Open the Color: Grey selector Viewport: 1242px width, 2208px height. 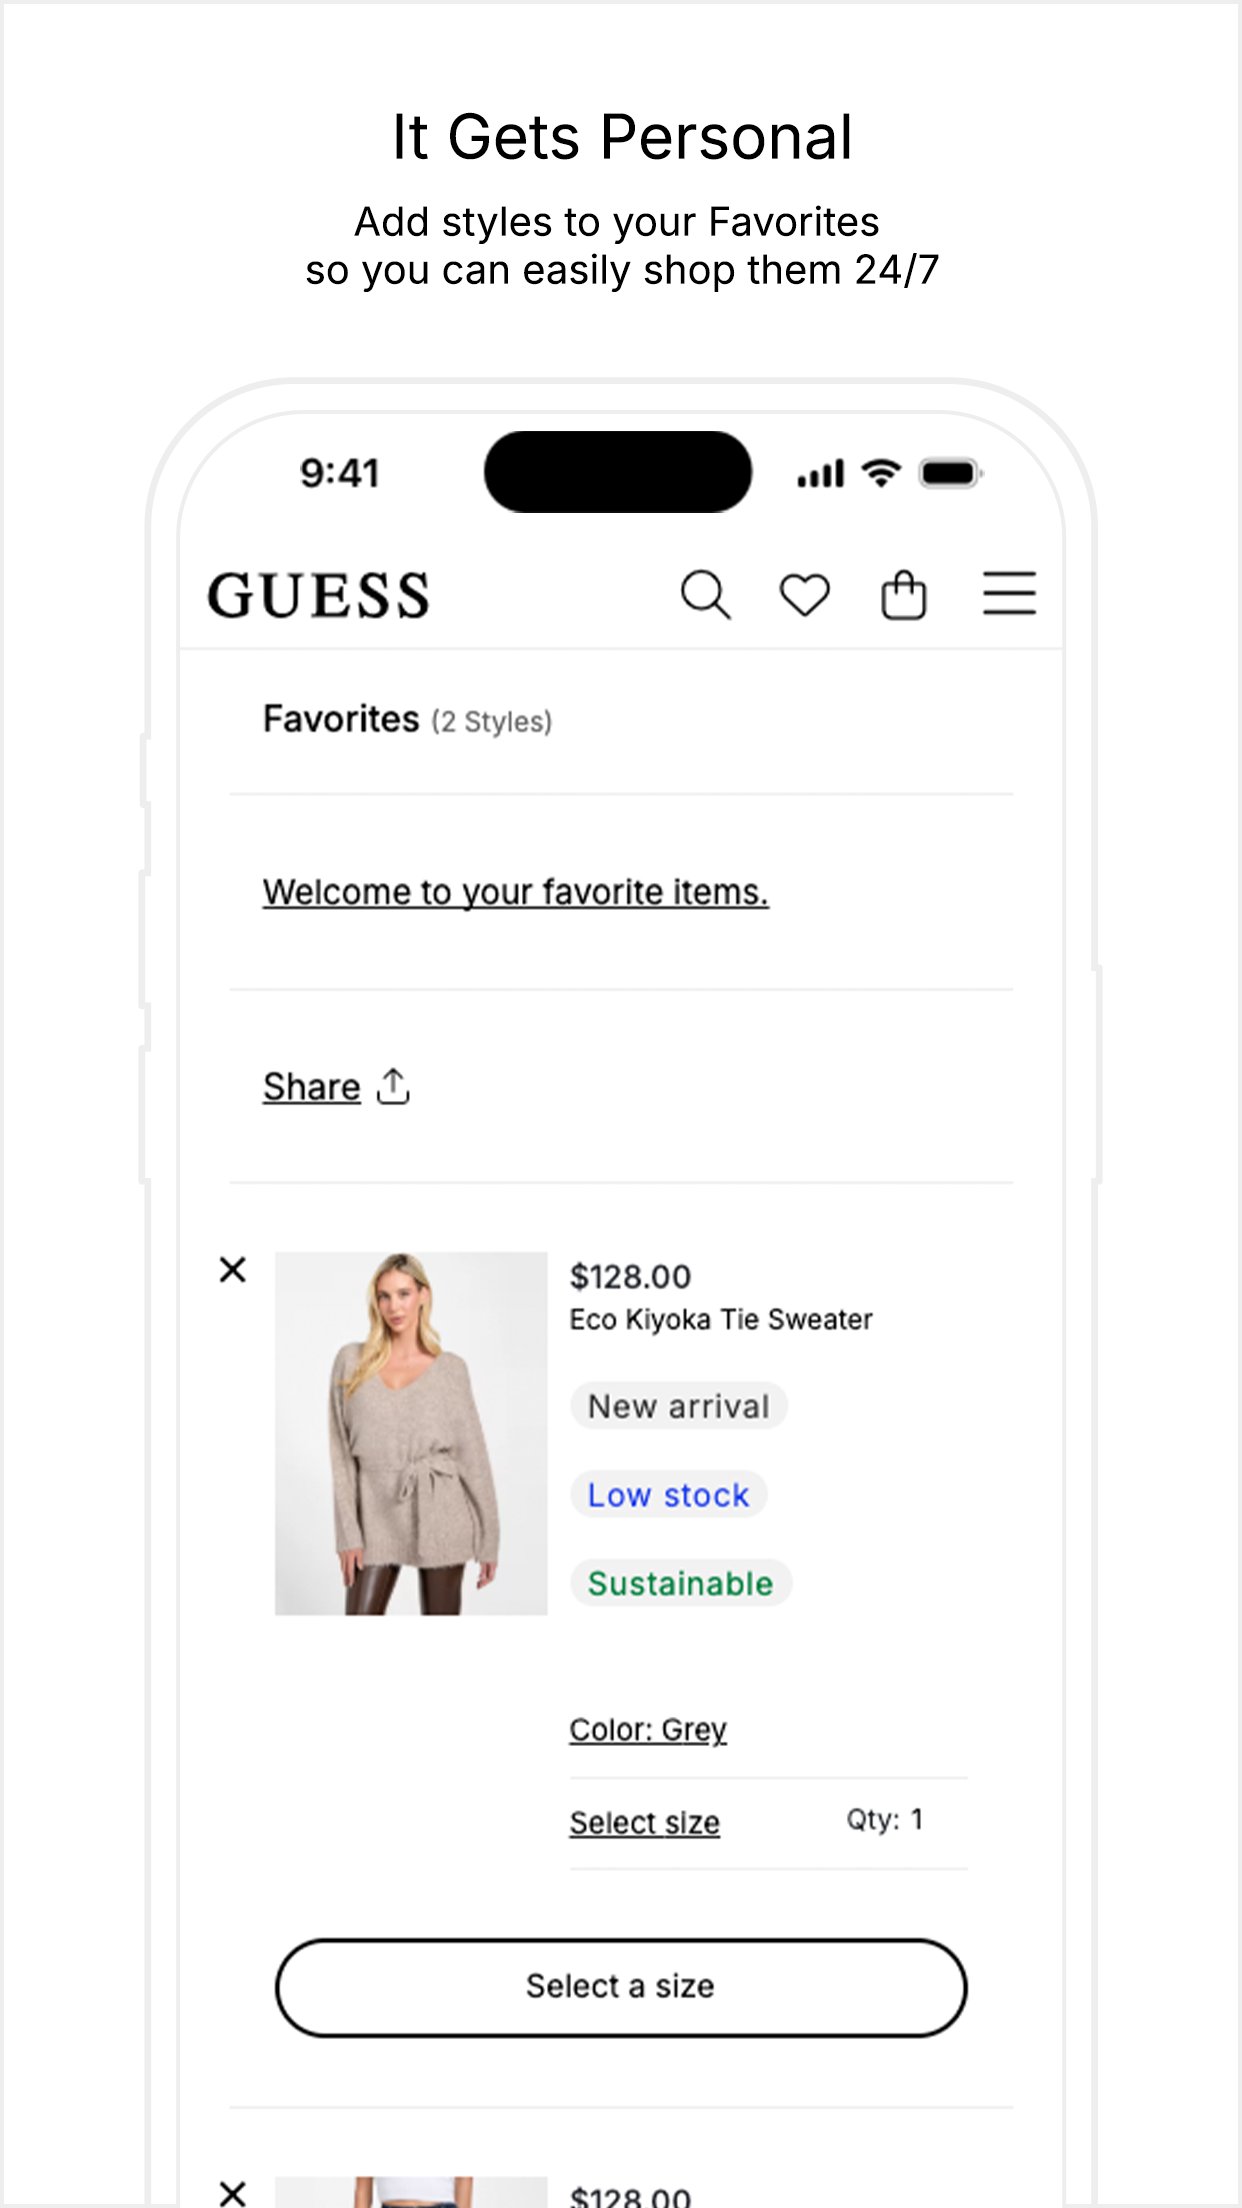[648, 1729]
